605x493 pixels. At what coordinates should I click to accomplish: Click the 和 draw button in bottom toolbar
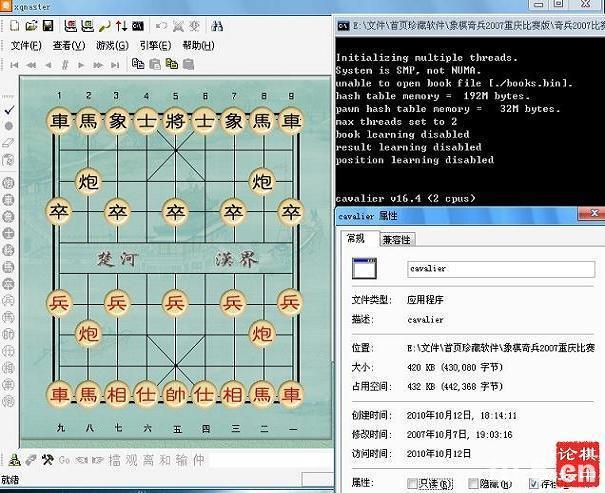point(165,460)
